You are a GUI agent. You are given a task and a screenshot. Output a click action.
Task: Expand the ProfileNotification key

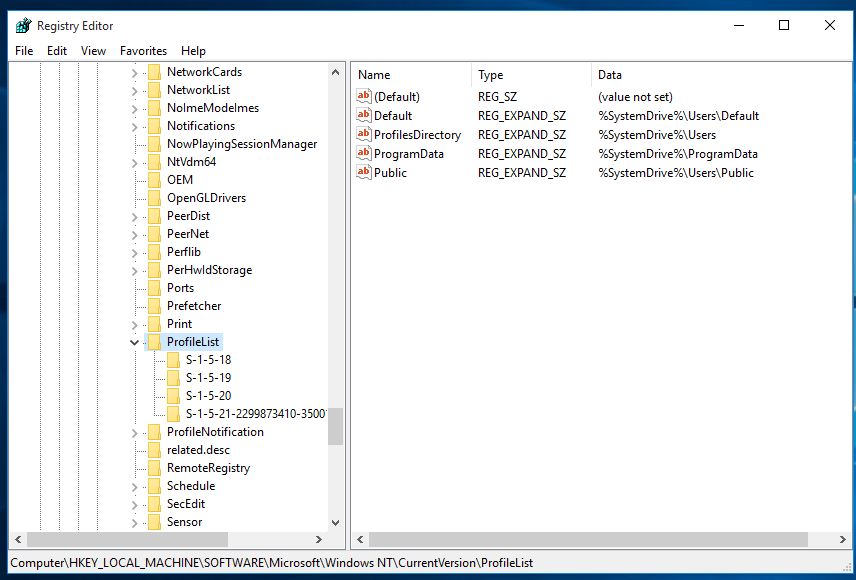point(134,433)
